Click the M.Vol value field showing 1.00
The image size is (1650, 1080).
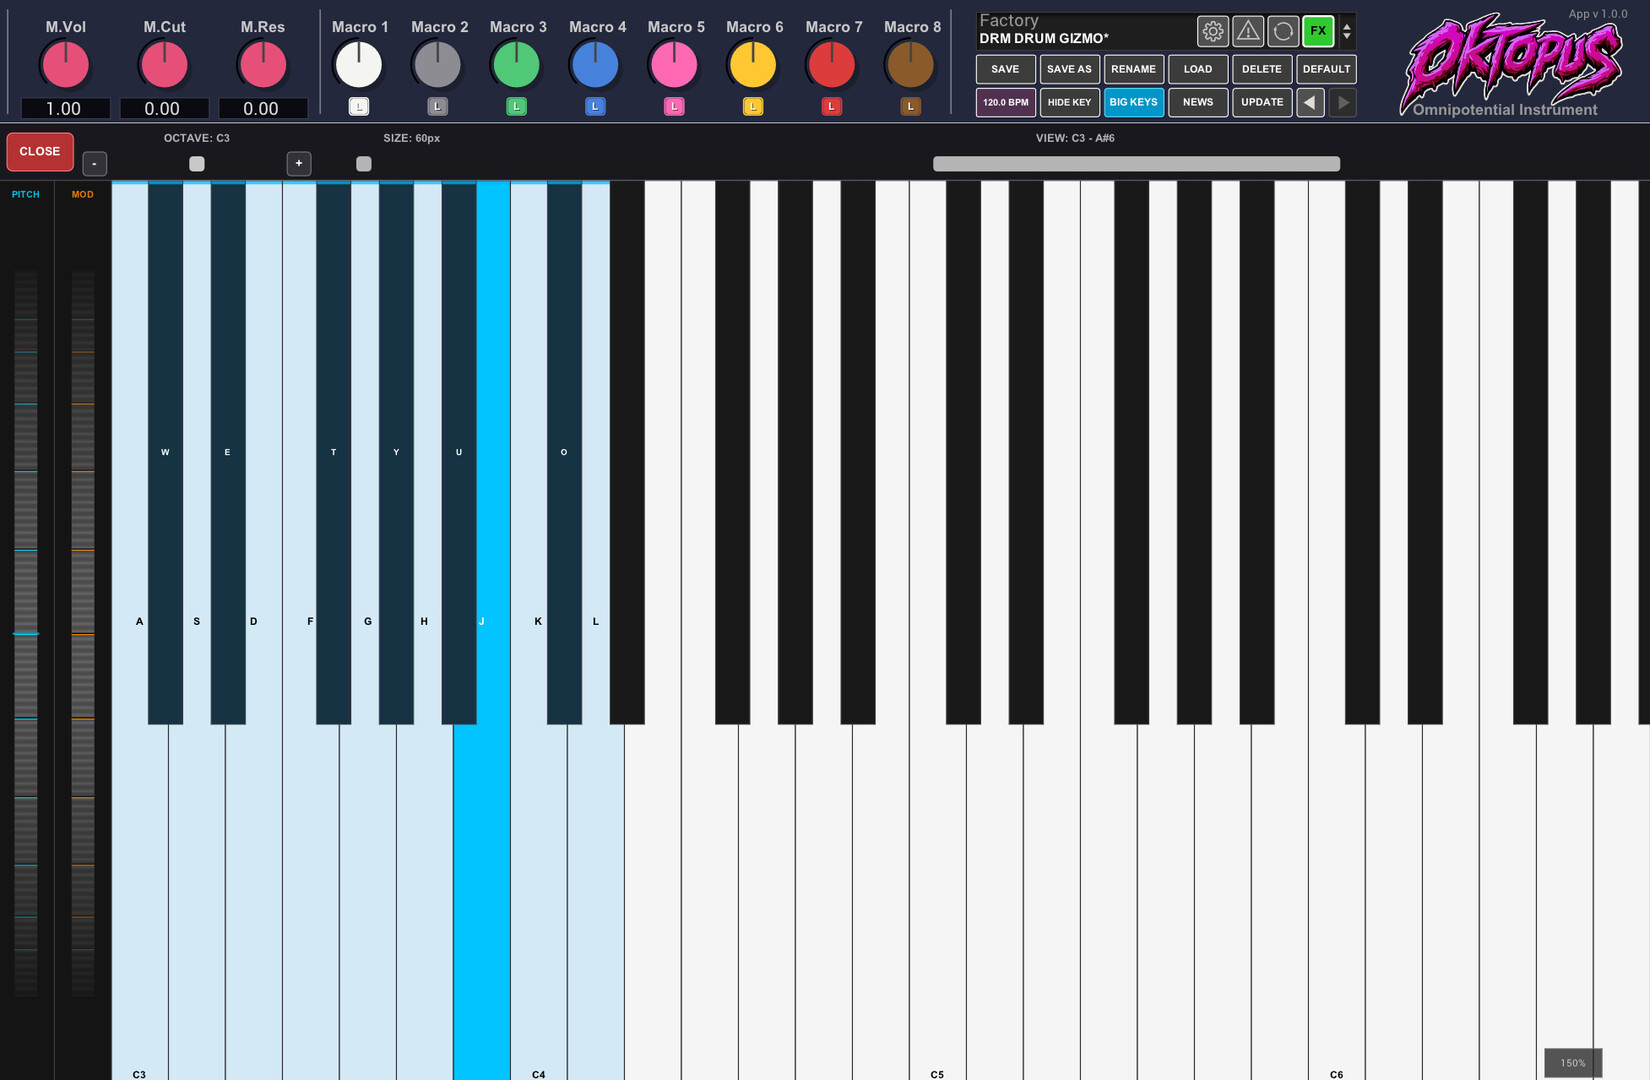click(x=65, y=108)
